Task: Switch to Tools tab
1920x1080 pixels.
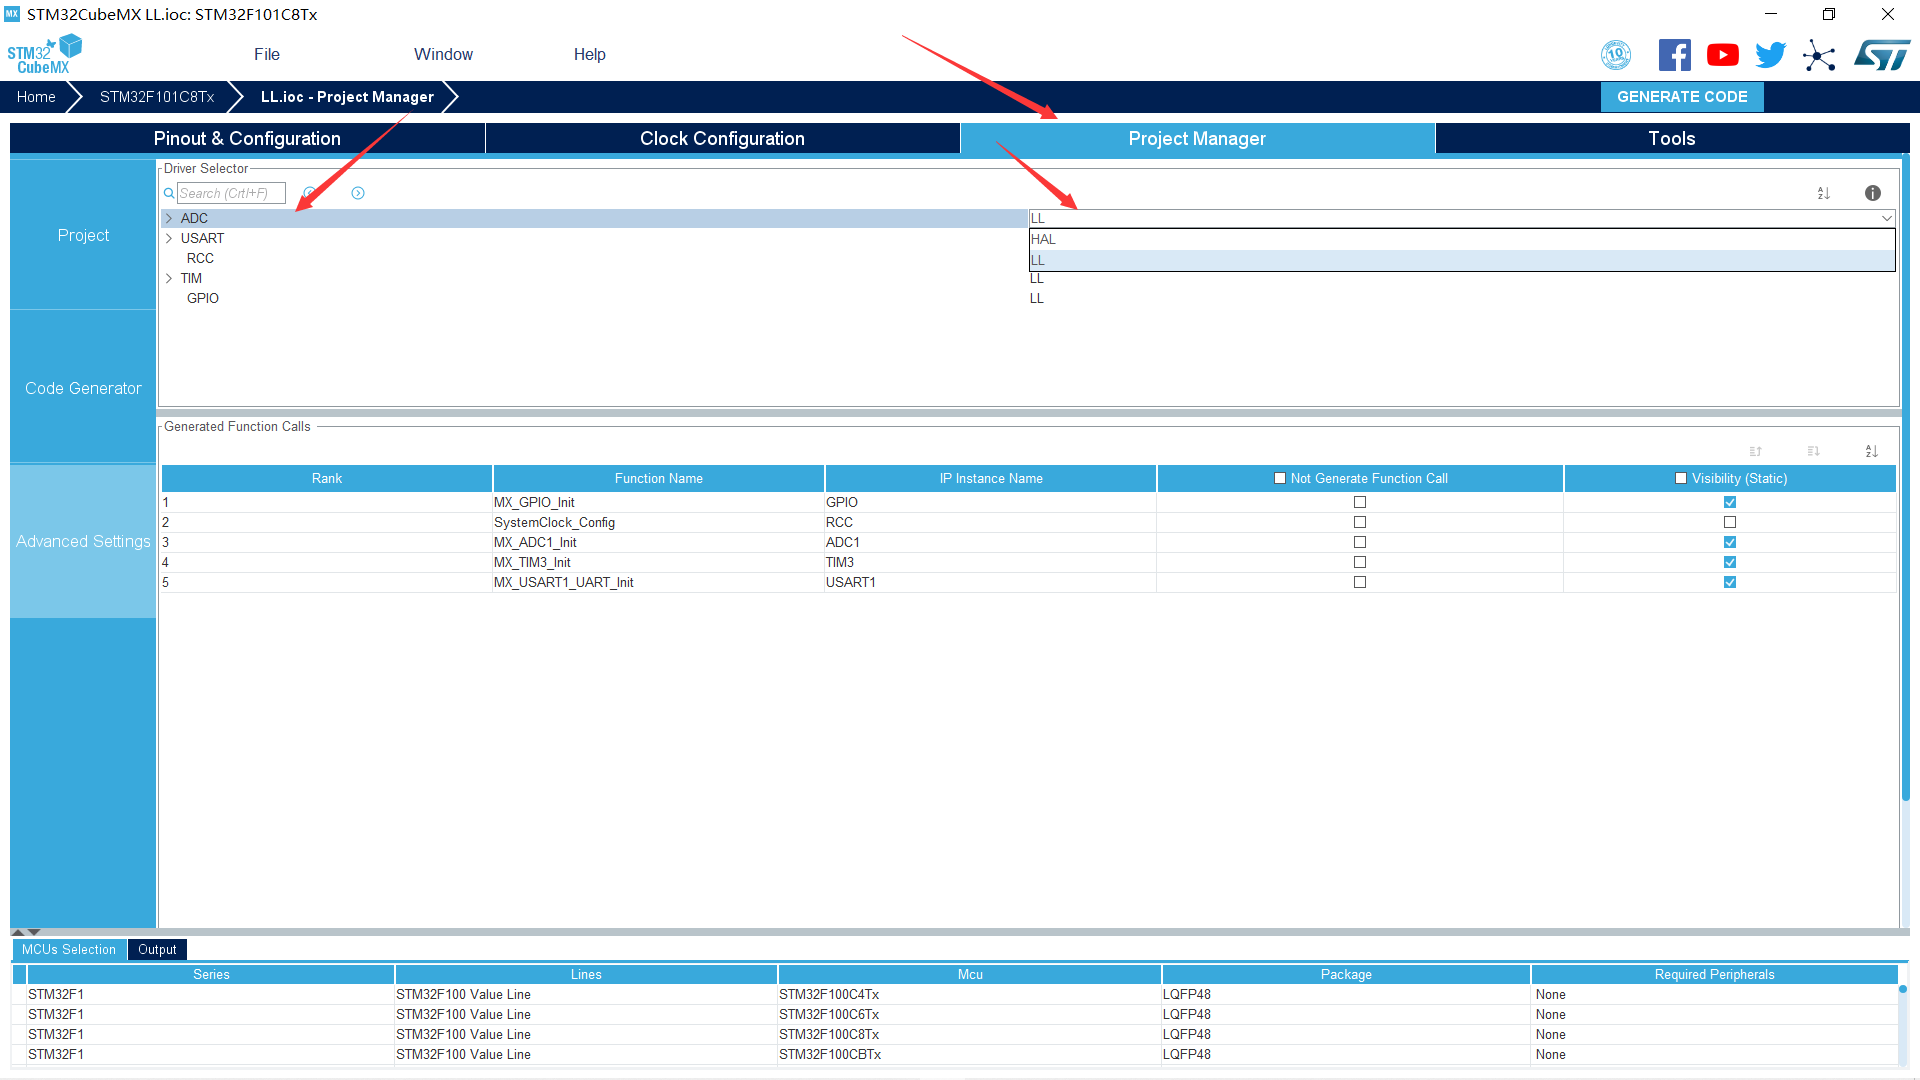Action: [x=1672, y=138]
